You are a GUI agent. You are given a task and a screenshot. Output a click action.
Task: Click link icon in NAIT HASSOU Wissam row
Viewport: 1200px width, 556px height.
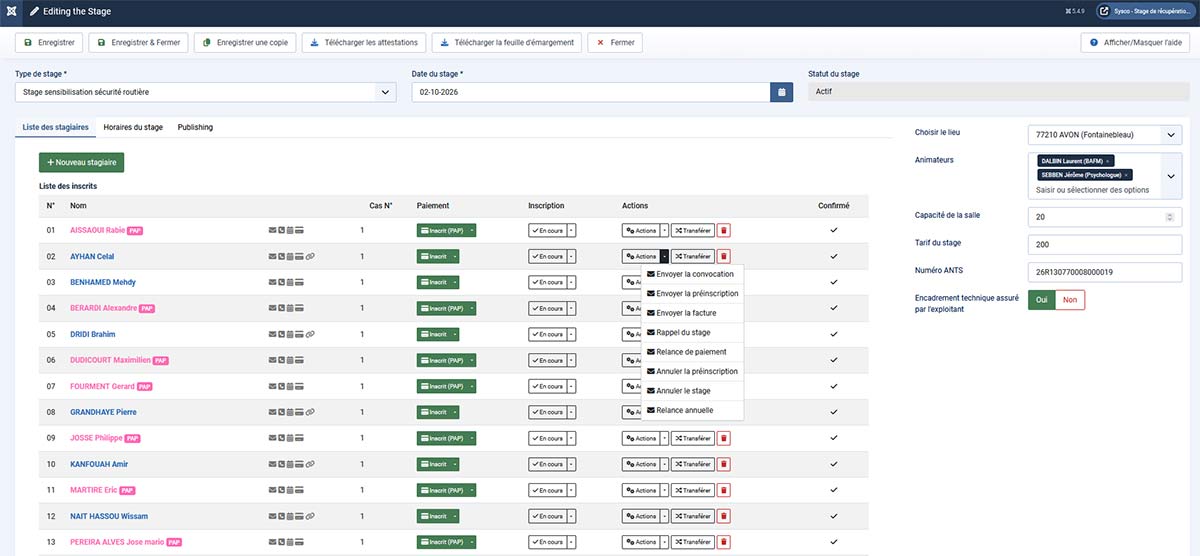(311, 516)
